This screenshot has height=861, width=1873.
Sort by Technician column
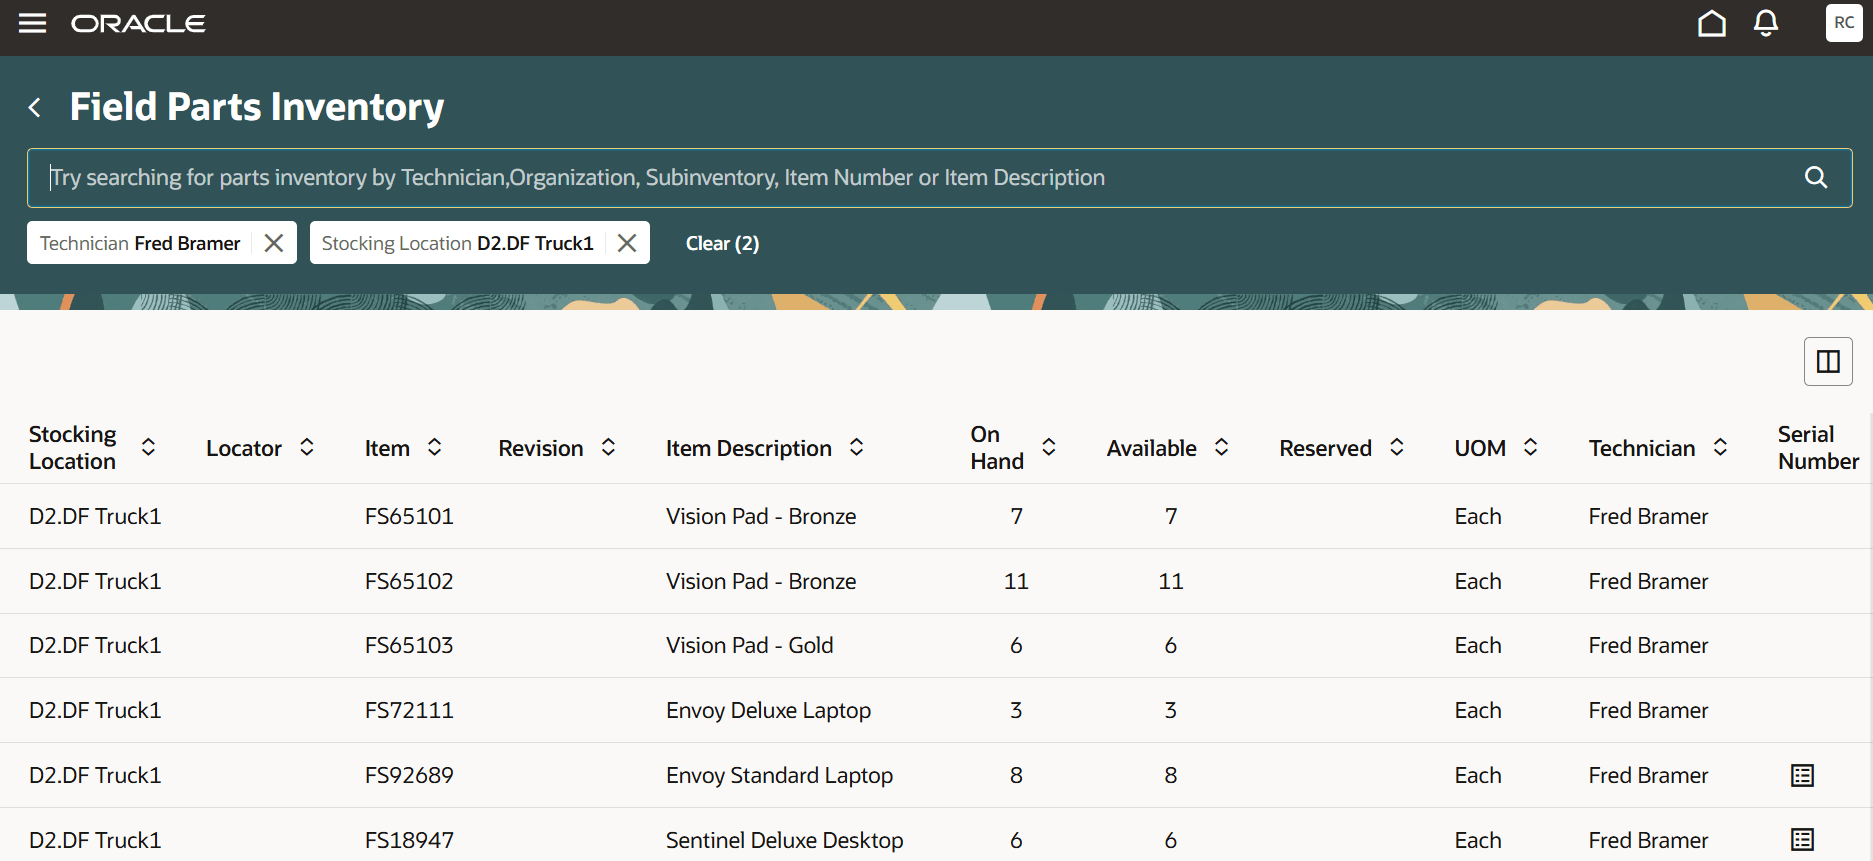1720,447
